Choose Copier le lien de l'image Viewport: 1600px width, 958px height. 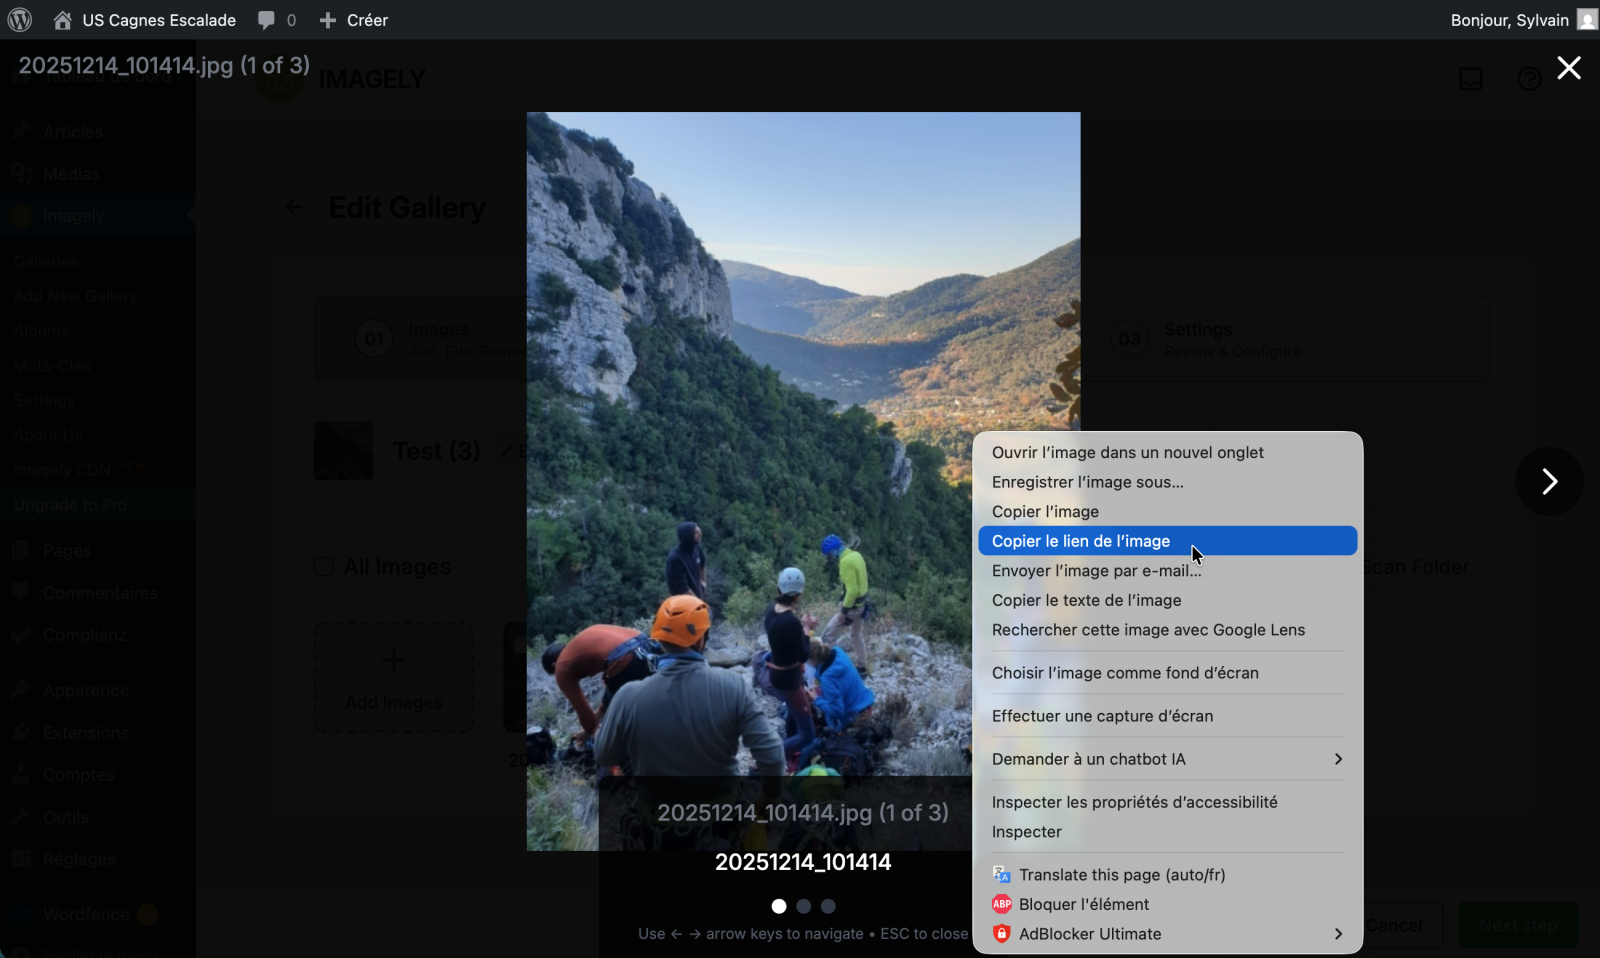pyautogui.click(x=1080, y=541)
